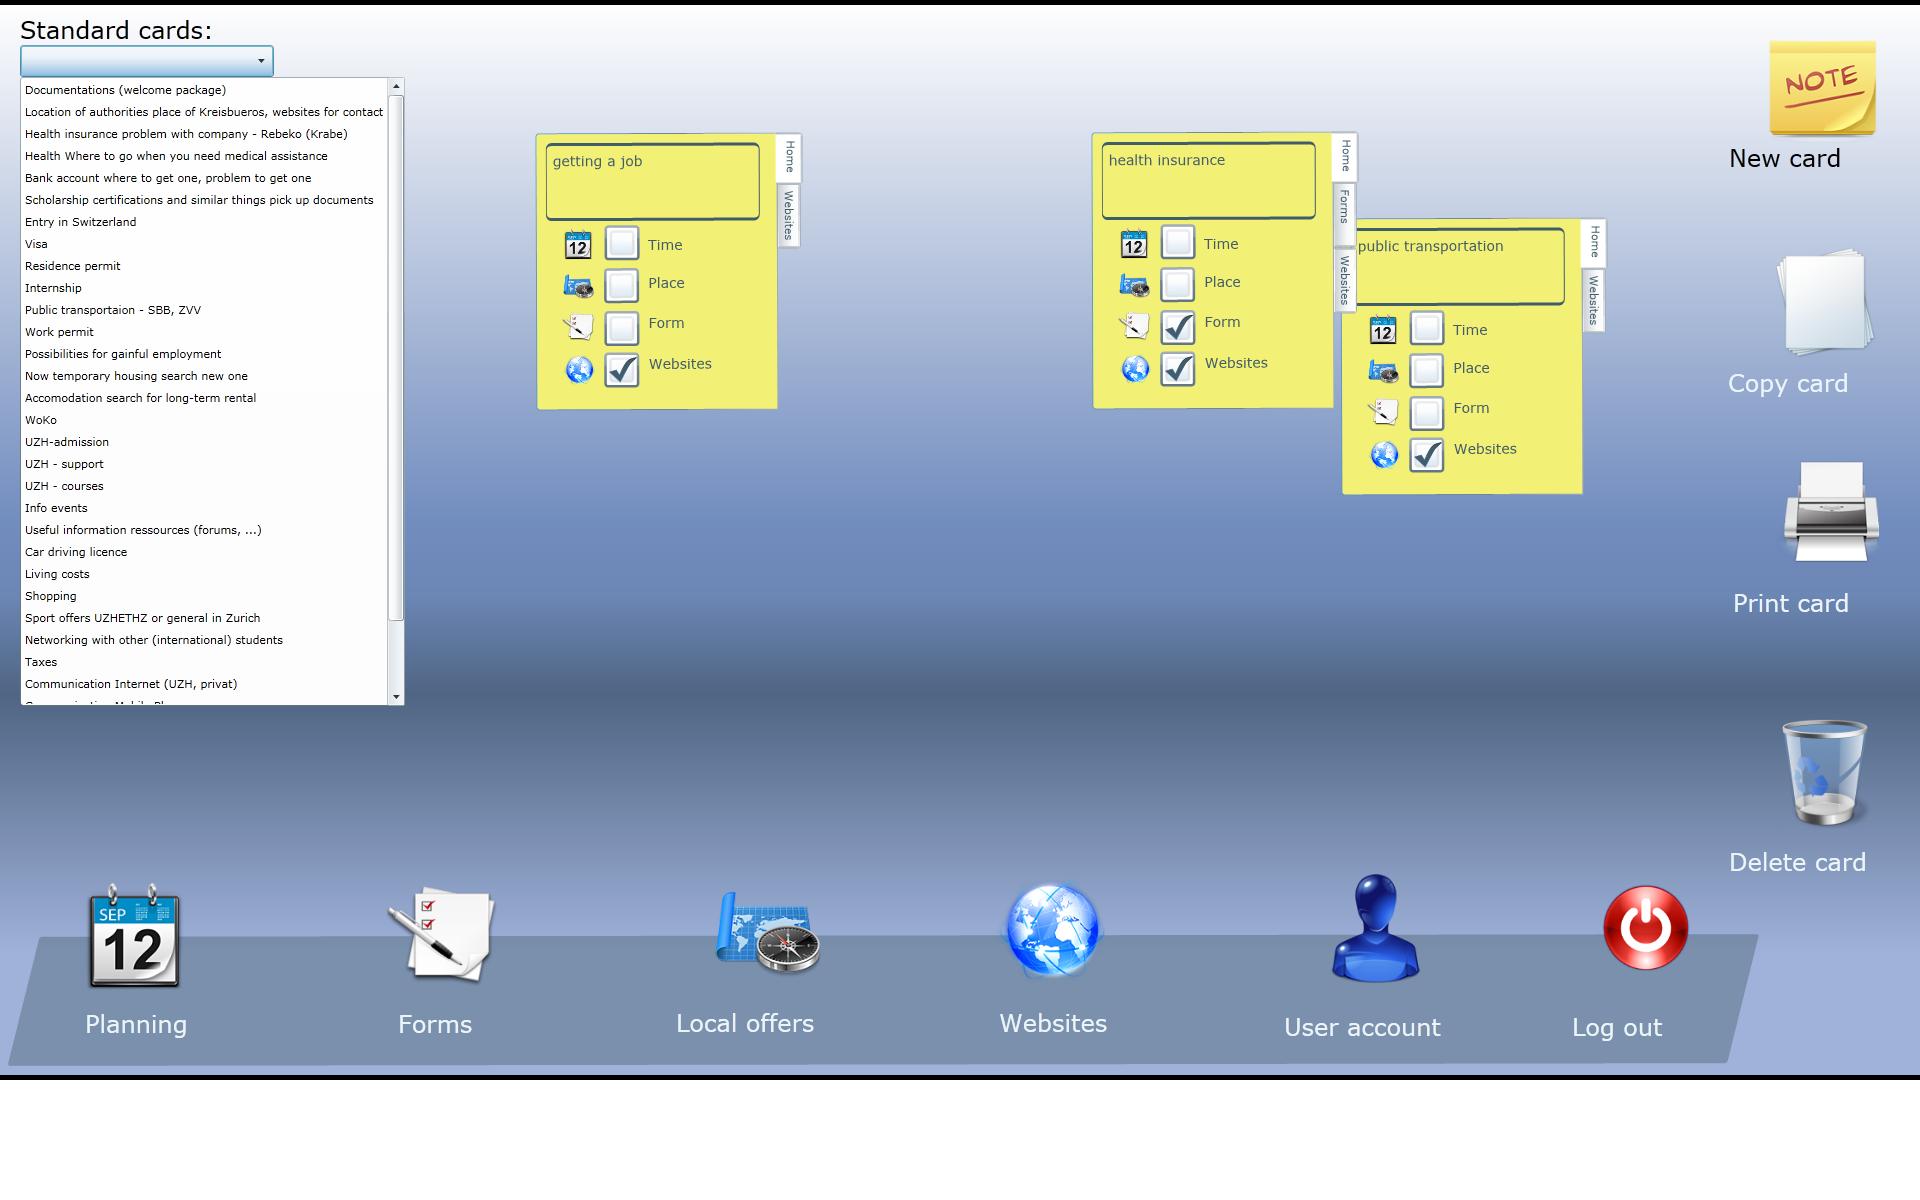This screenshot has height=1200, width=1920.
Task: Edit the health insurance title field
Action: tap(1209, 181)
